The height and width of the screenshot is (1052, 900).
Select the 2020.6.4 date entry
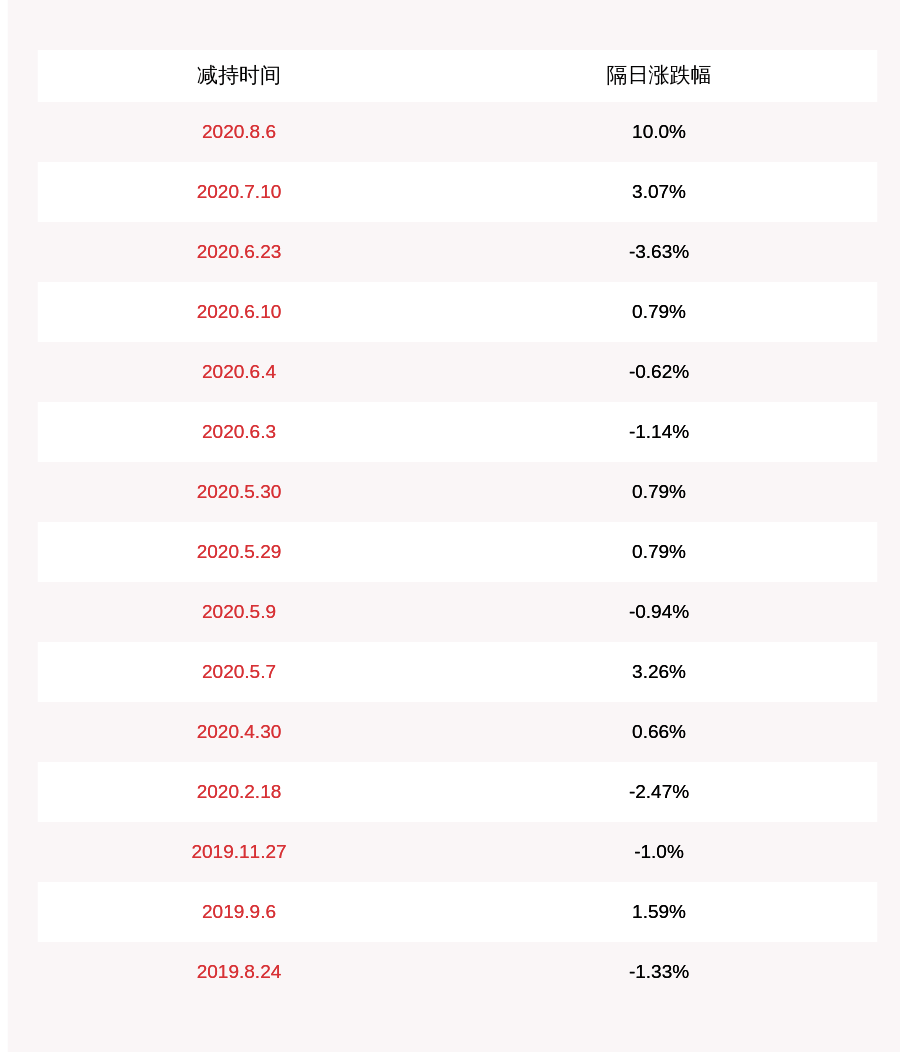[239, 372]
